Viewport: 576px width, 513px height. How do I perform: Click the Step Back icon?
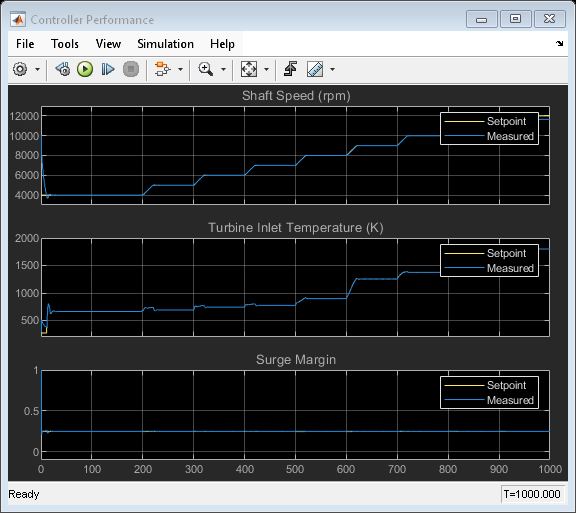[63, 69]
